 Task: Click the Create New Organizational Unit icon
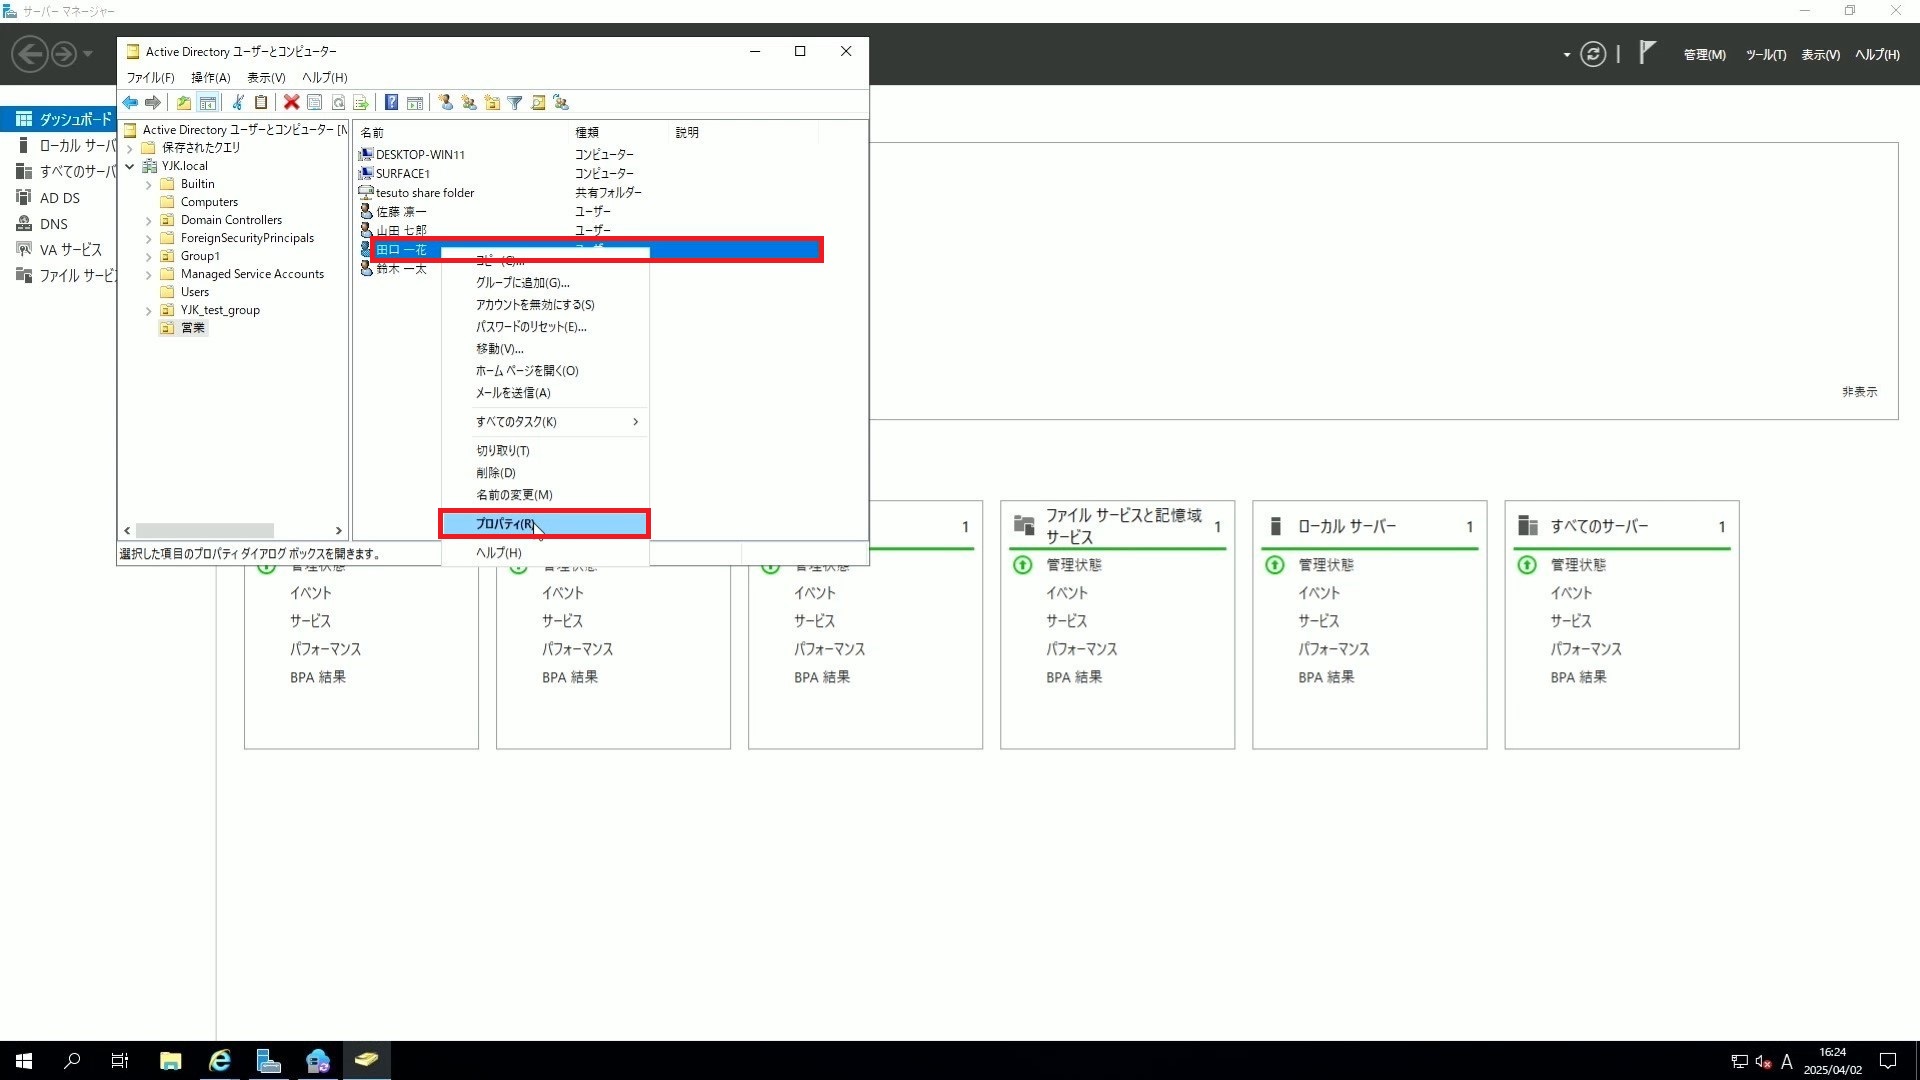pyautogui.click(x=492, y=103)
